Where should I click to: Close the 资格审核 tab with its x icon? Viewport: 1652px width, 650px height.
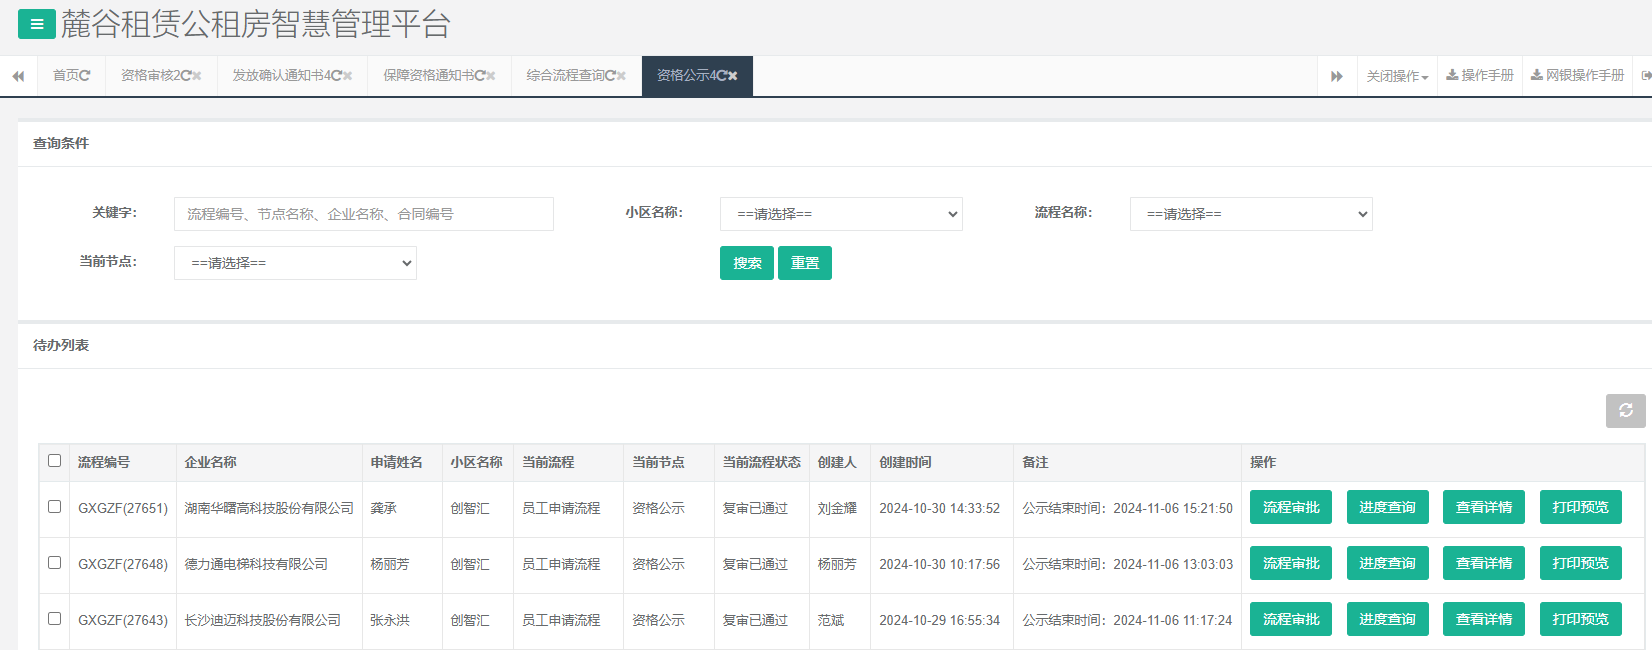point(197,76)
